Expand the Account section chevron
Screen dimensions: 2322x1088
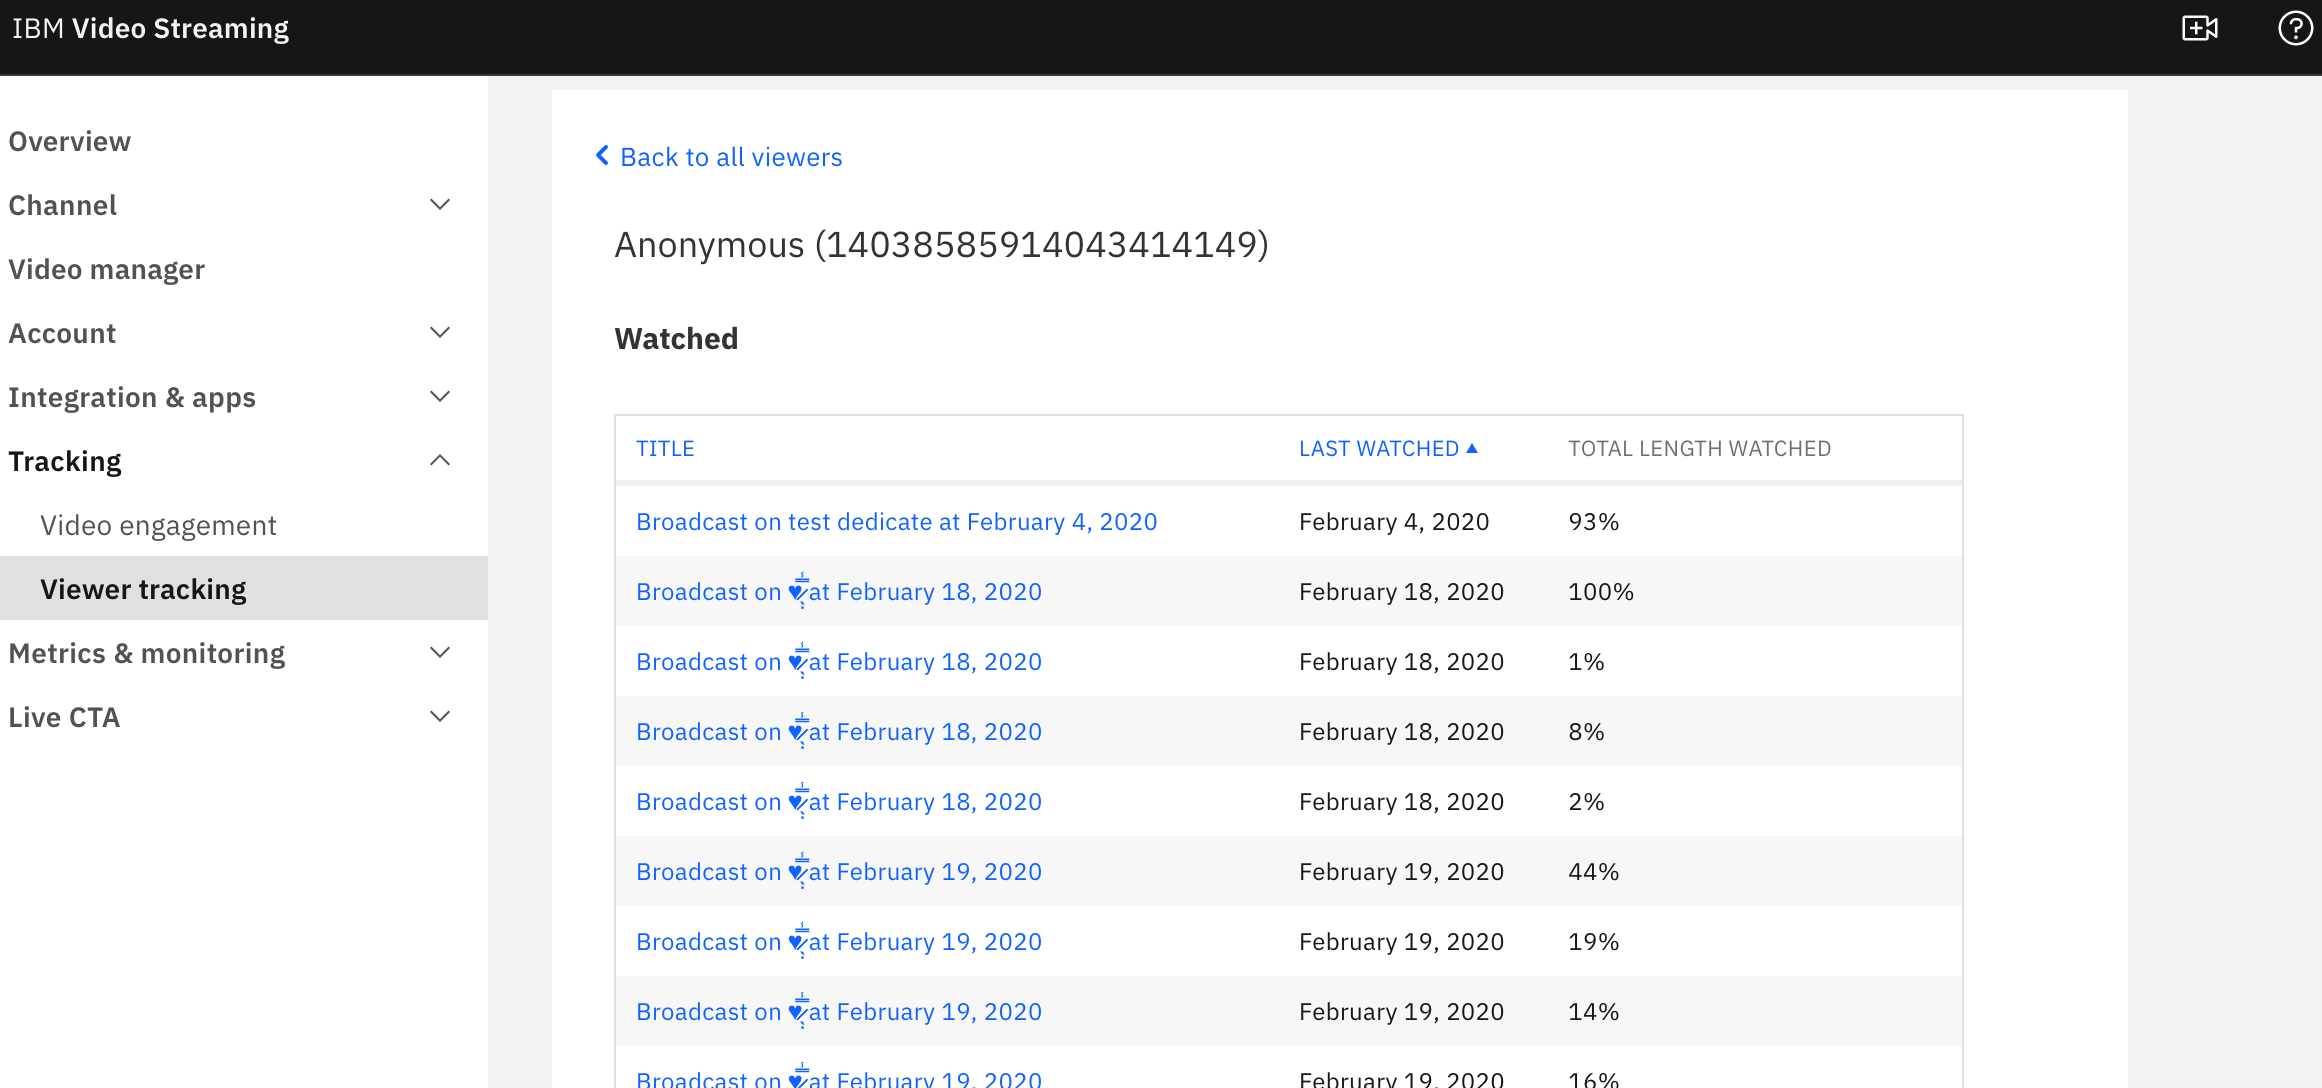440,333
